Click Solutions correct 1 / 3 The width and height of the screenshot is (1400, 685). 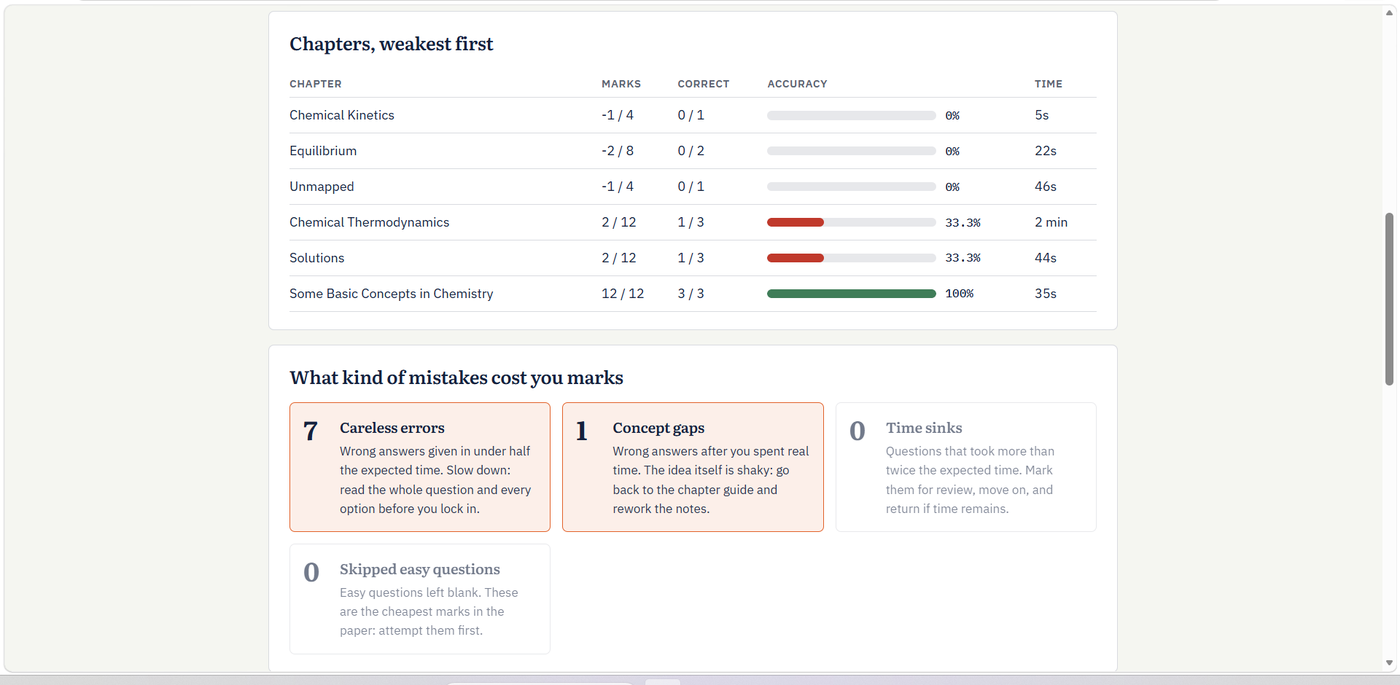(691, 258)
